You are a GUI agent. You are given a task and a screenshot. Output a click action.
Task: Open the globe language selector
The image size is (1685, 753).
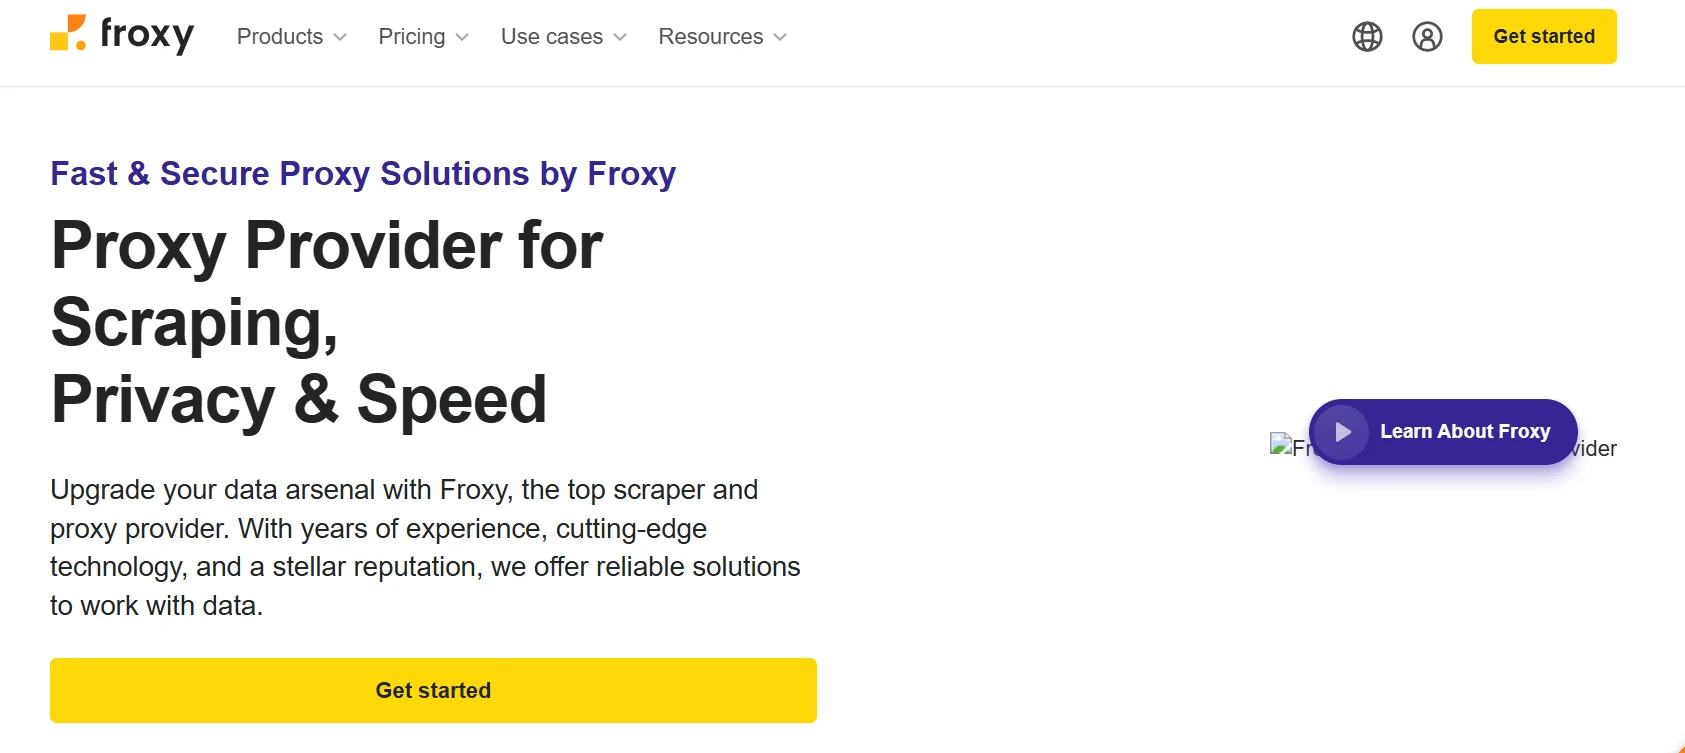tap(1367, 37)
